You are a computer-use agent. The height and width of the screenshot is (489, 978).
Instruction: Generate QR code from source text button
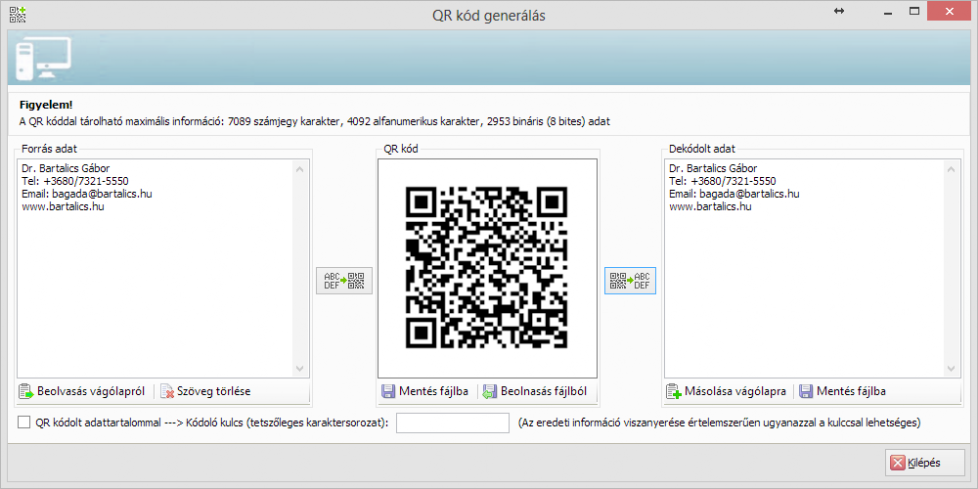tap(344, 281)
